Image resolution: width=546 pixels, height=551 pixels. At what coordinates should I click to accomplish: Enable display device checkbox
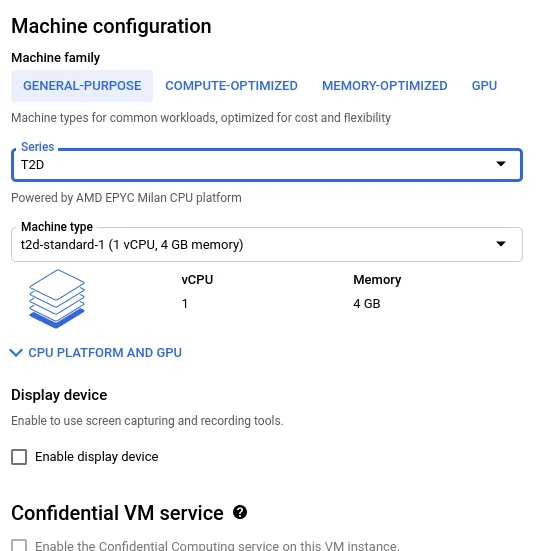(x=19, y=457)
